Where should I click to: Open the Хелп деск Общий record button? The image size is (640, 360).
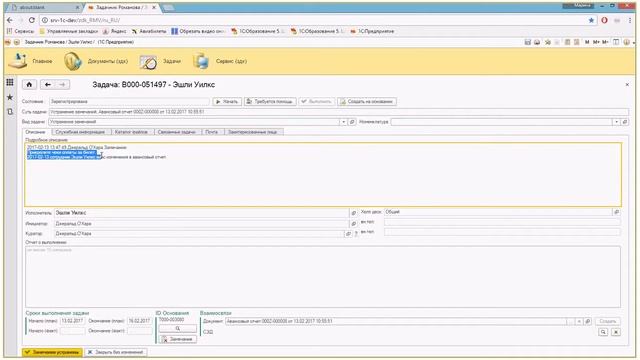coord(616,212)
